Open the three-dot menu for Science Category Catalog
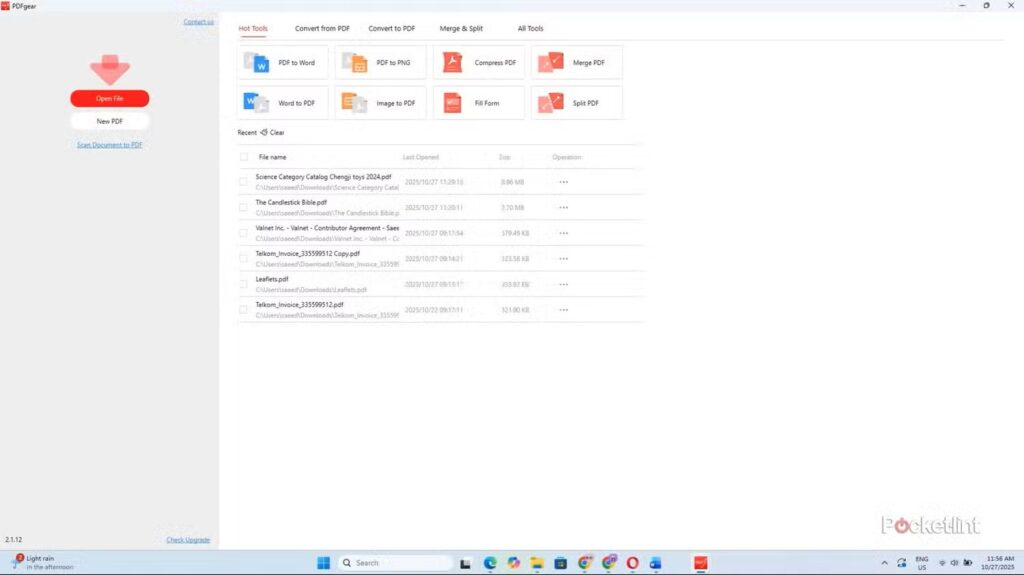The height and width of the screenshot is (575, 1024). [x=563, y=182]
